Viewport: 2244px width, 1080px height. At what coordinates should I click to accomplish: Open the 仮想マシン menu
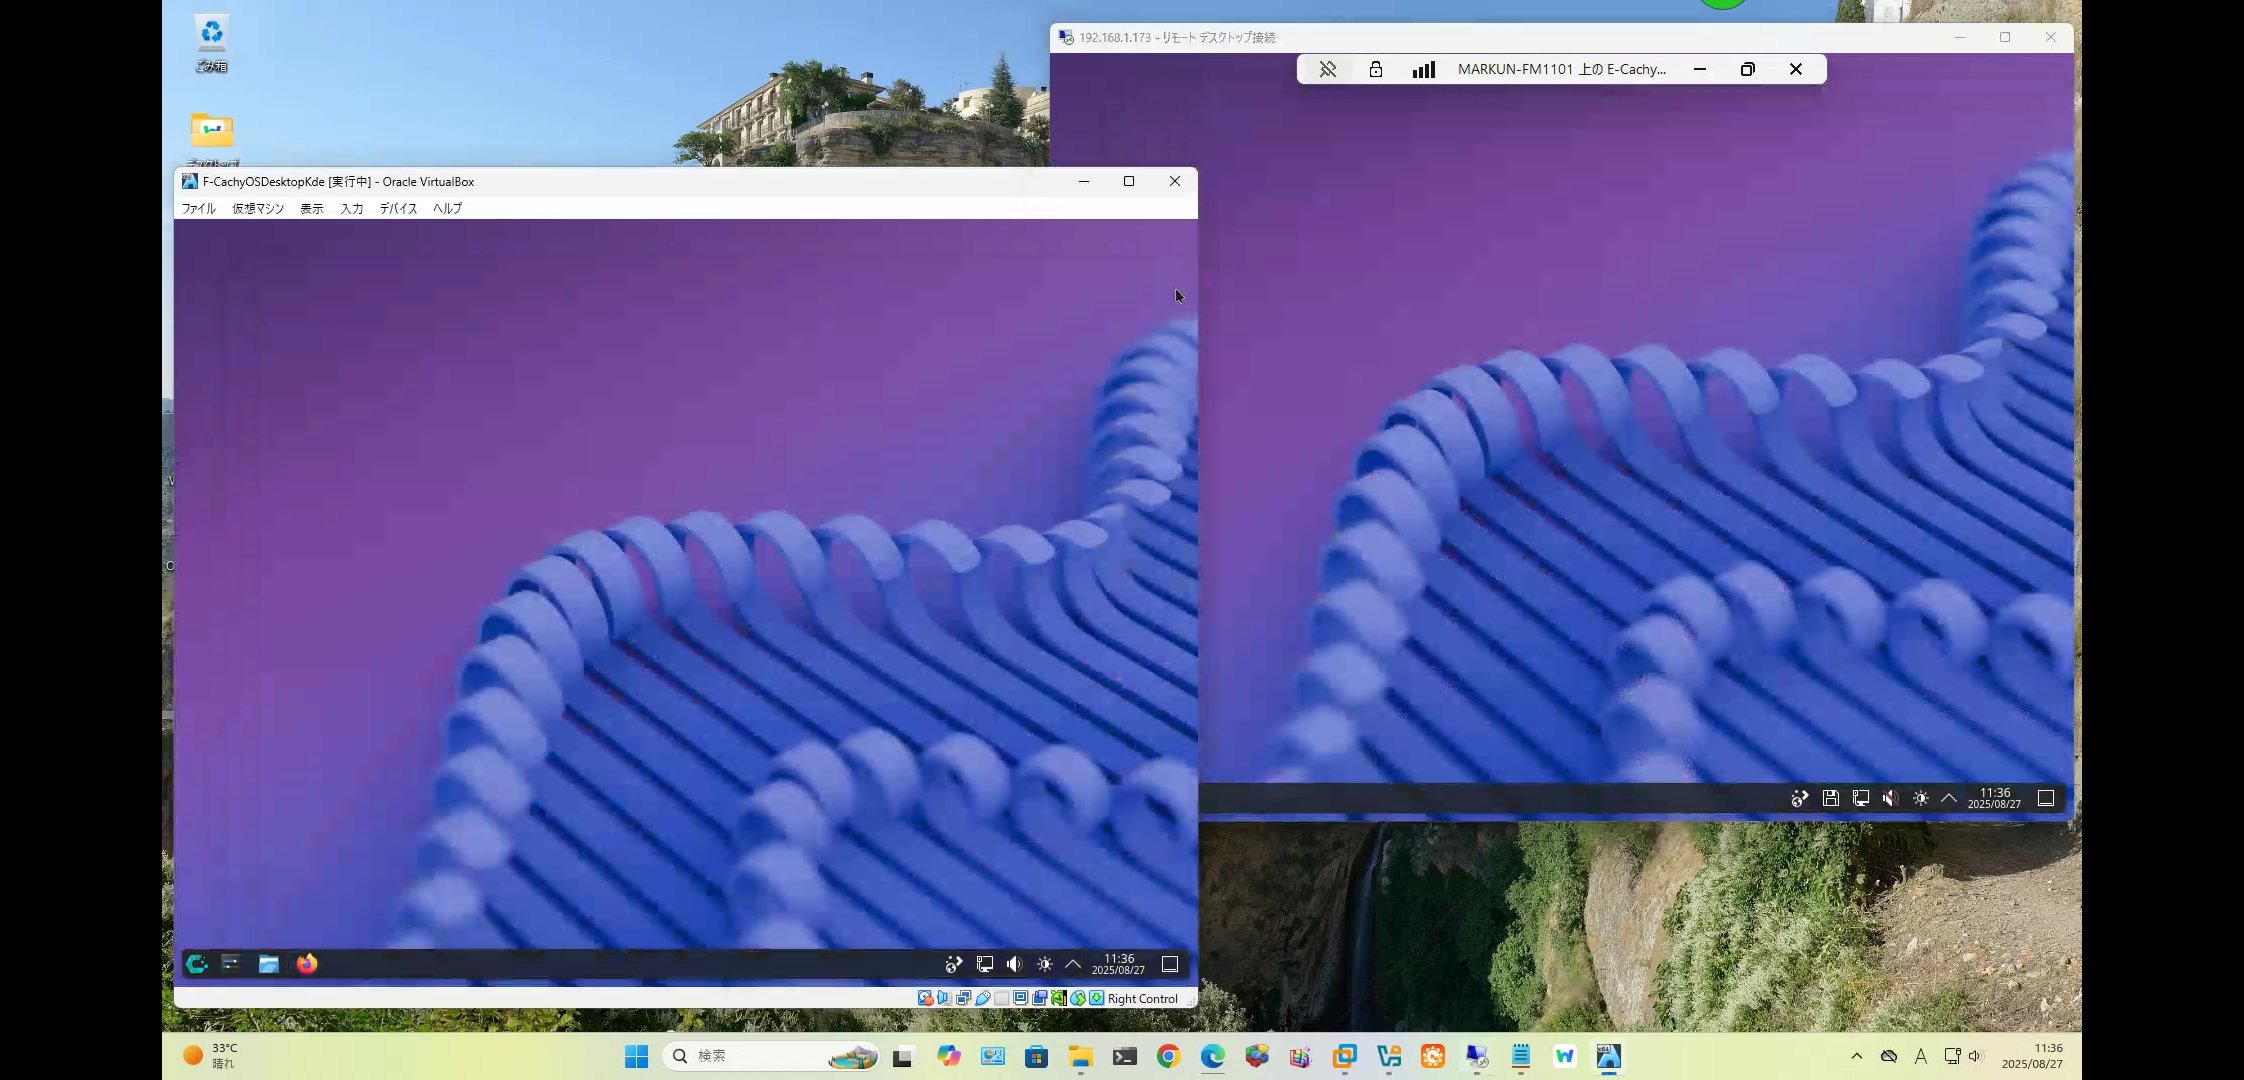click(258, 208)
